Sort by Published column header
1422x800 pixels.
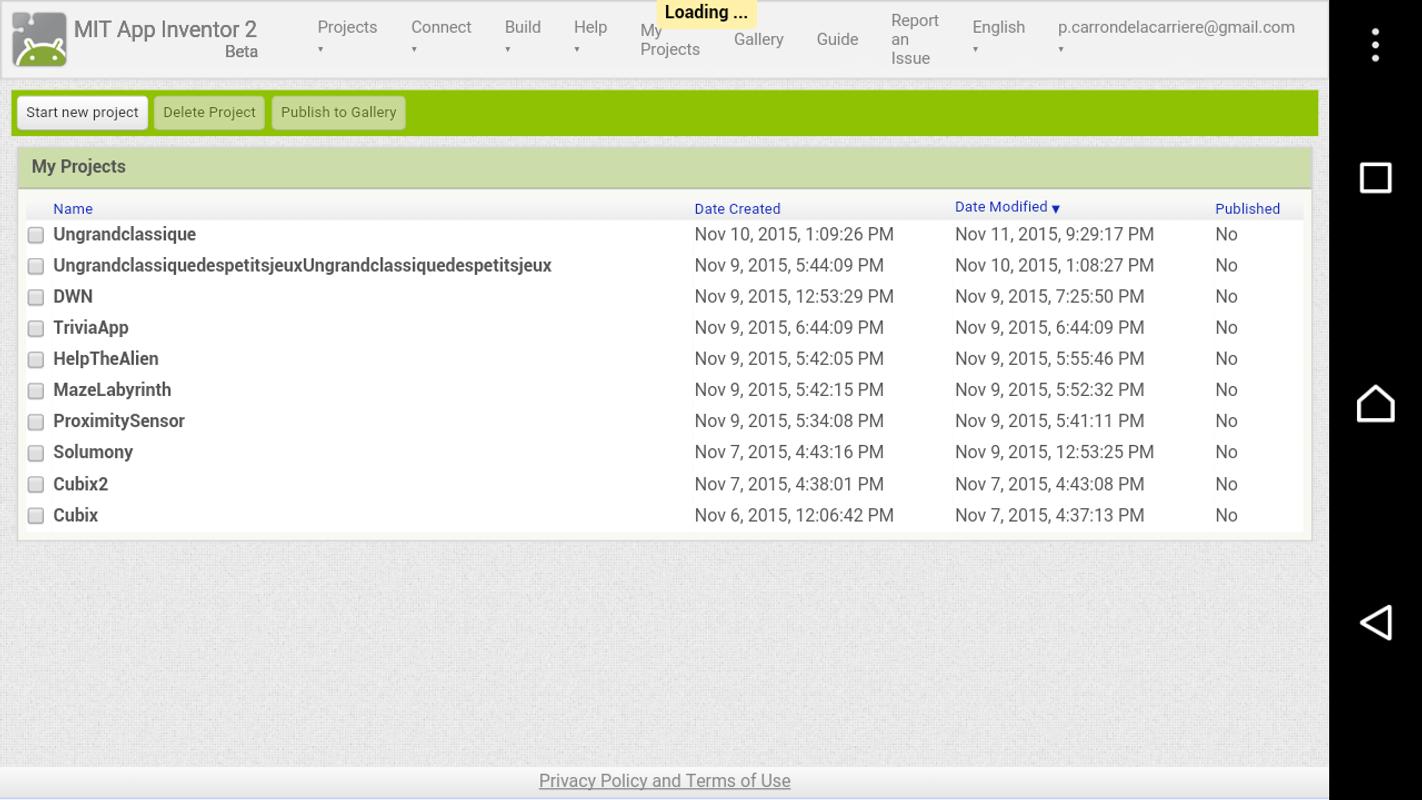tap(1247, 209)
